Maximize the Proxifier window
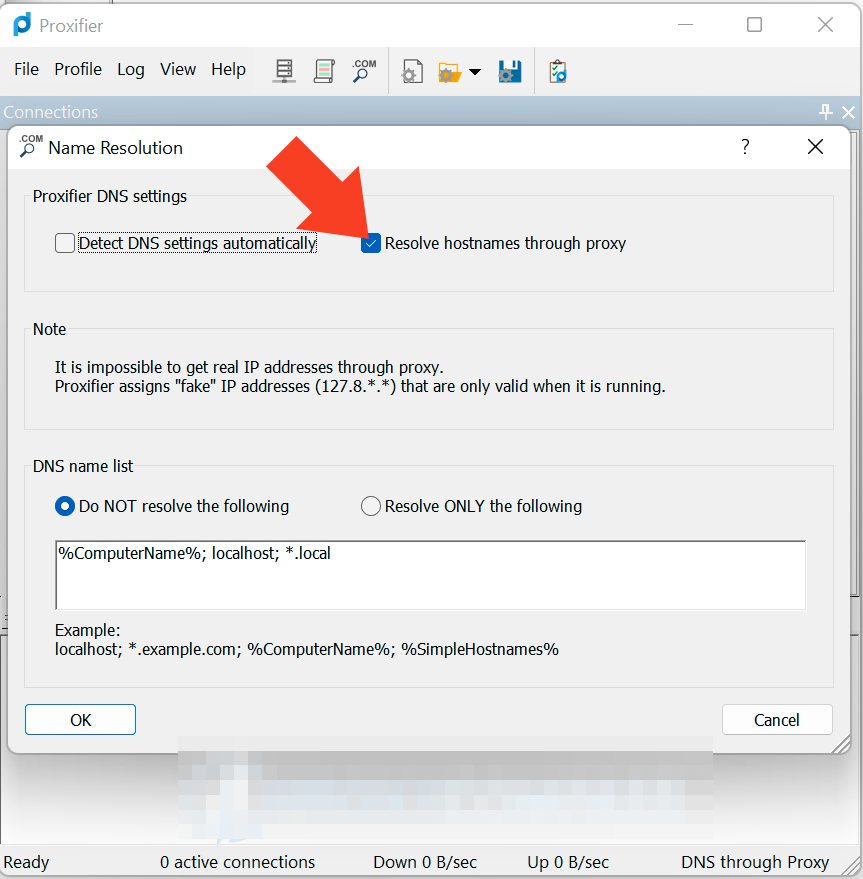The height and width of the screenshot is (879, 863). tap(754, 25)
